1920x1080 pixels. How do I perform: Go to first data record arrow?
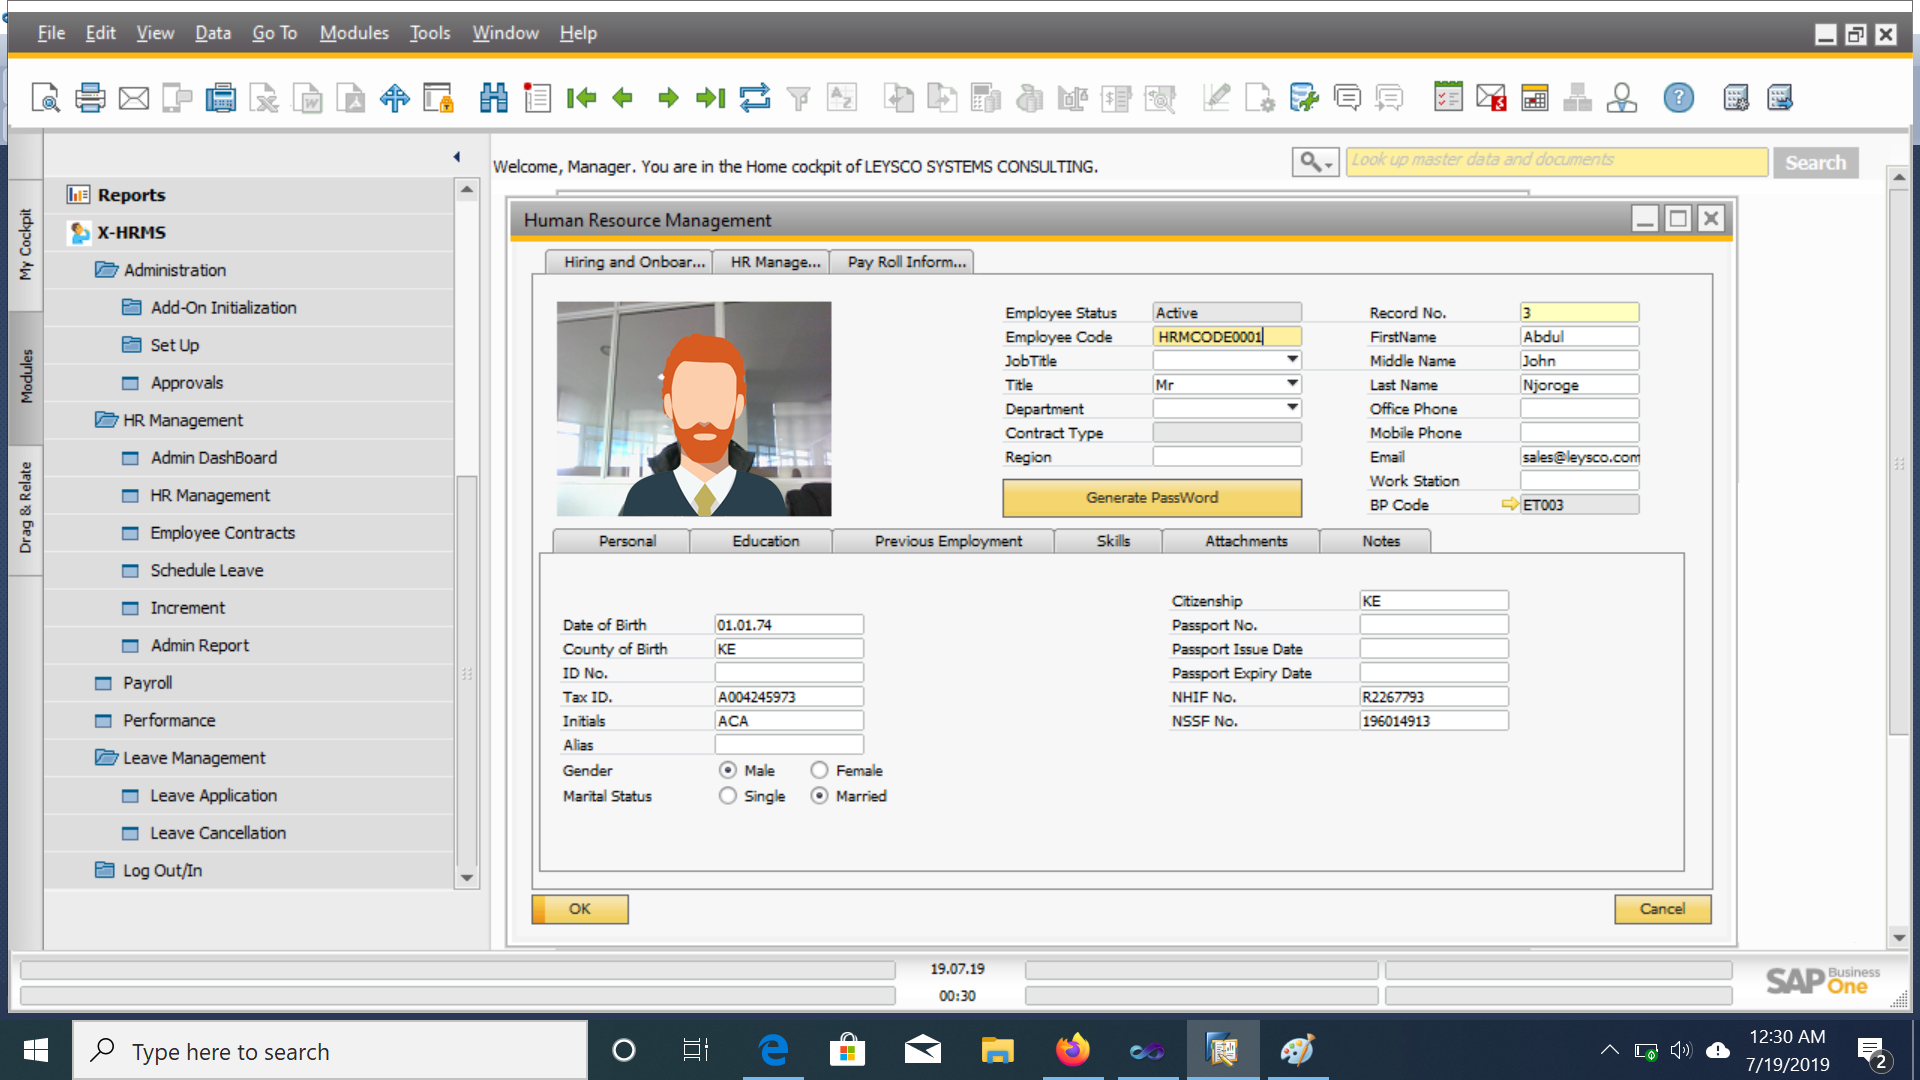pos(580,98)
